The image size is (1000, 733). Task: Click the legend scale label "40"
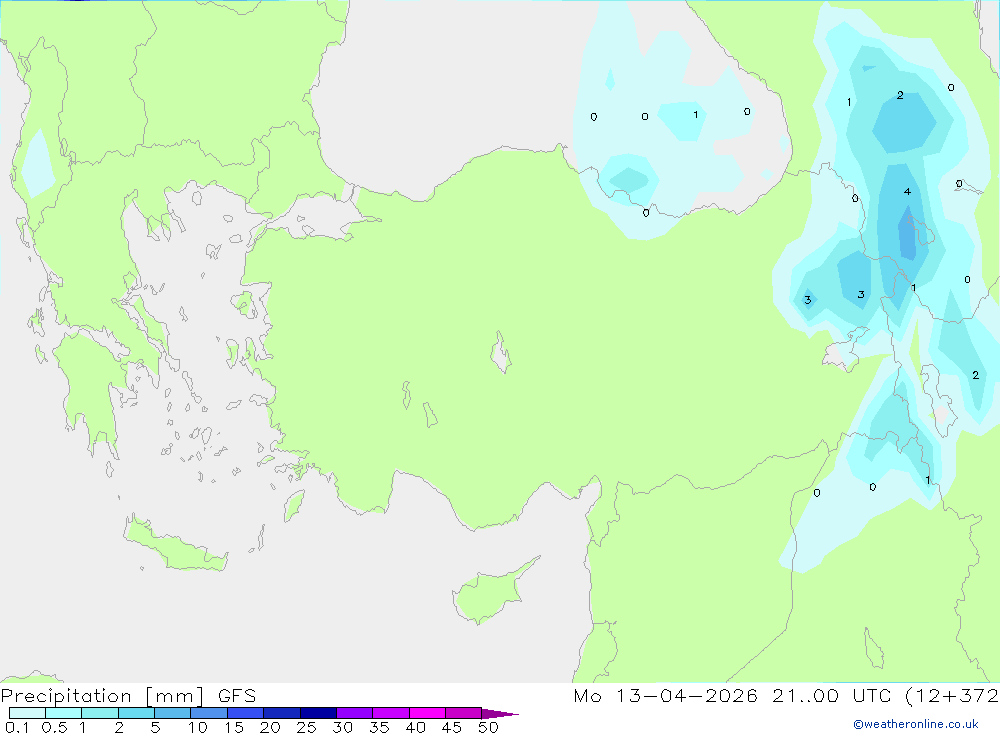415,727
